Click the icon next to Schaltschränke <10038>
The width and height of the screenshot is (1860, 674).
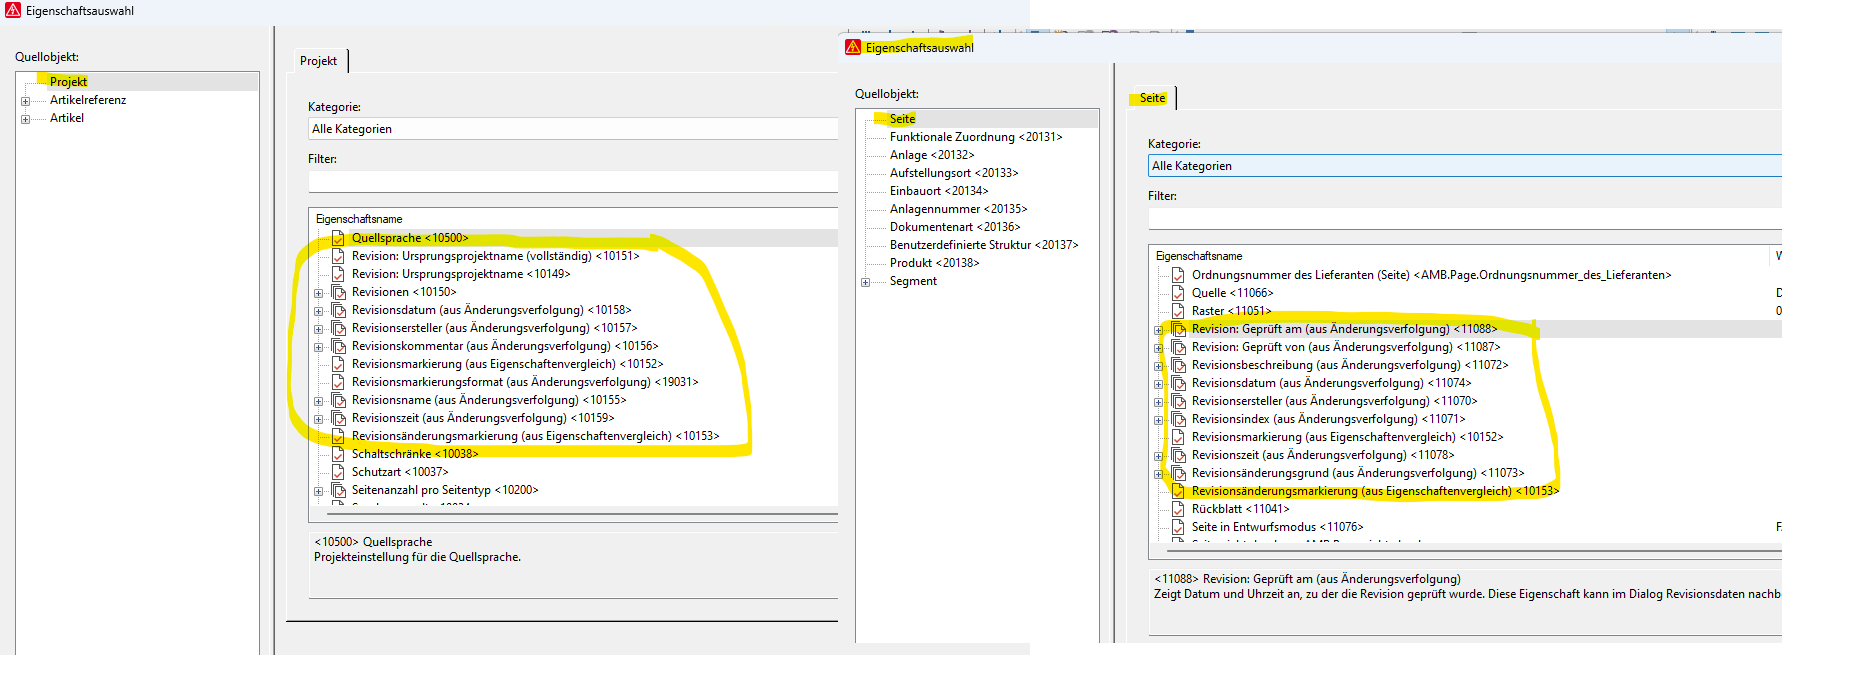point(338,454)
